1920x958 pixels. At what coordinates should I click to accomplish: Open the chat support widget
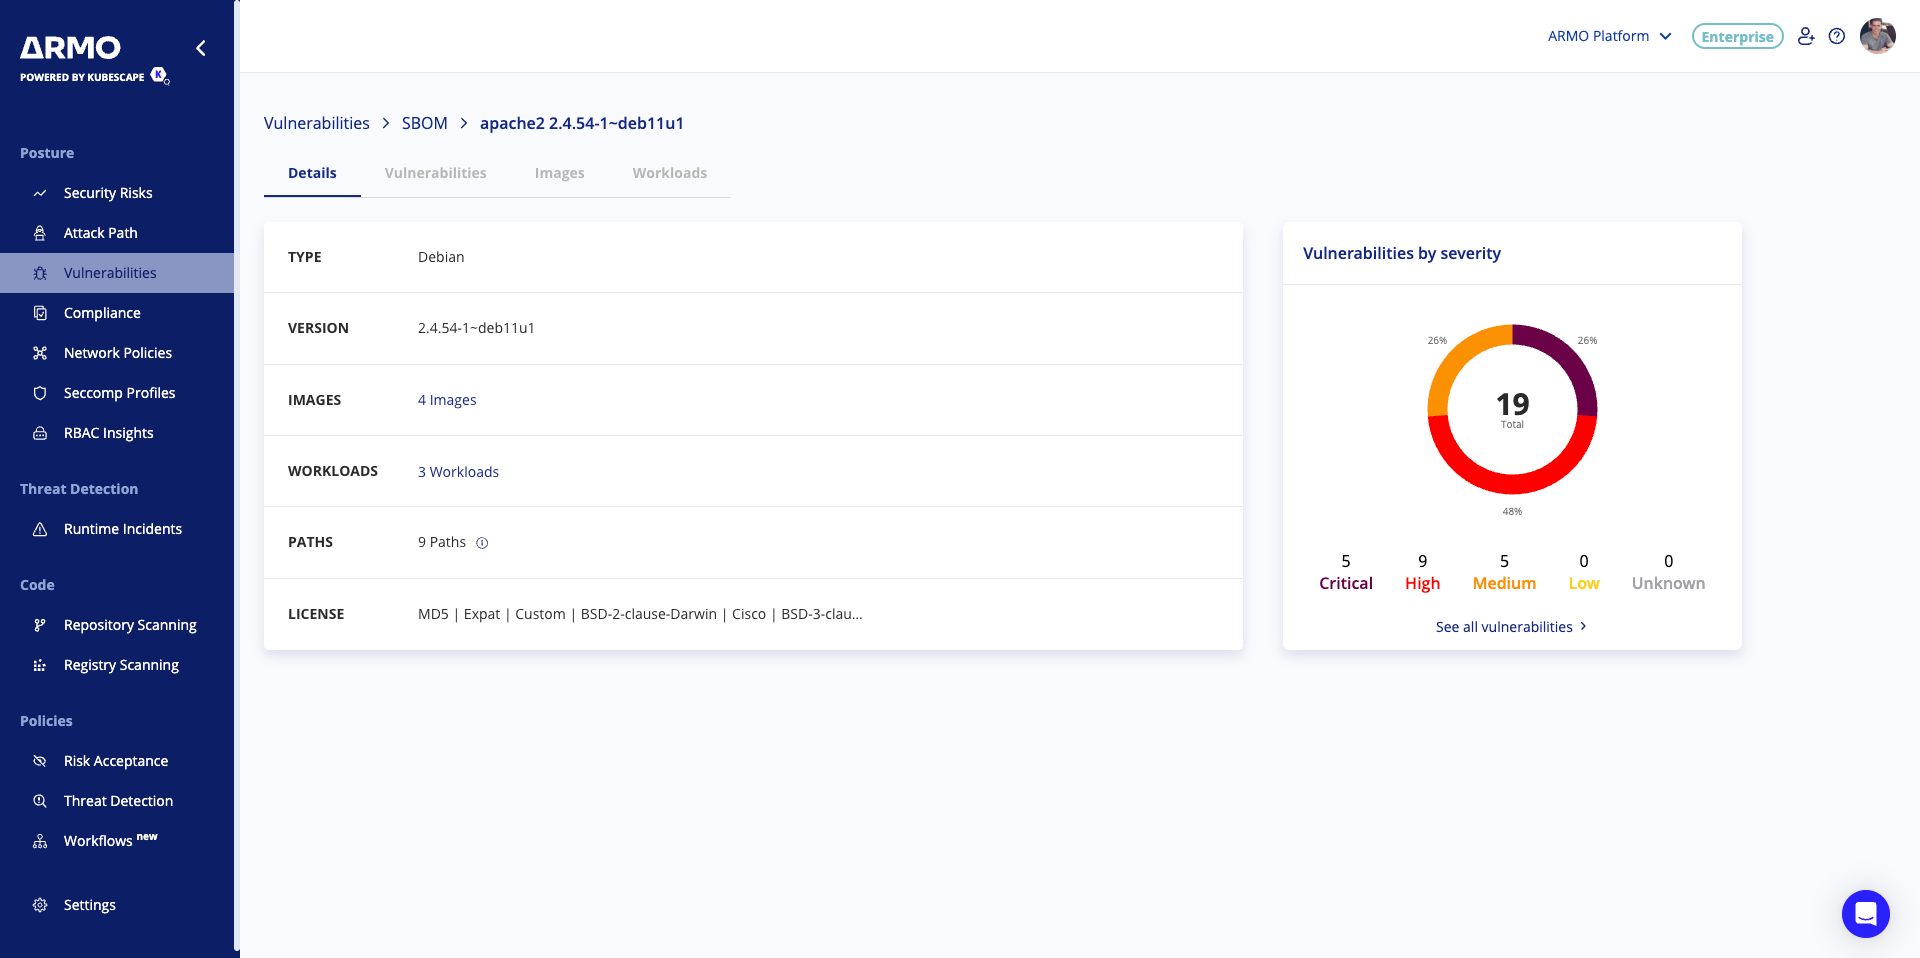(1866, 914)
